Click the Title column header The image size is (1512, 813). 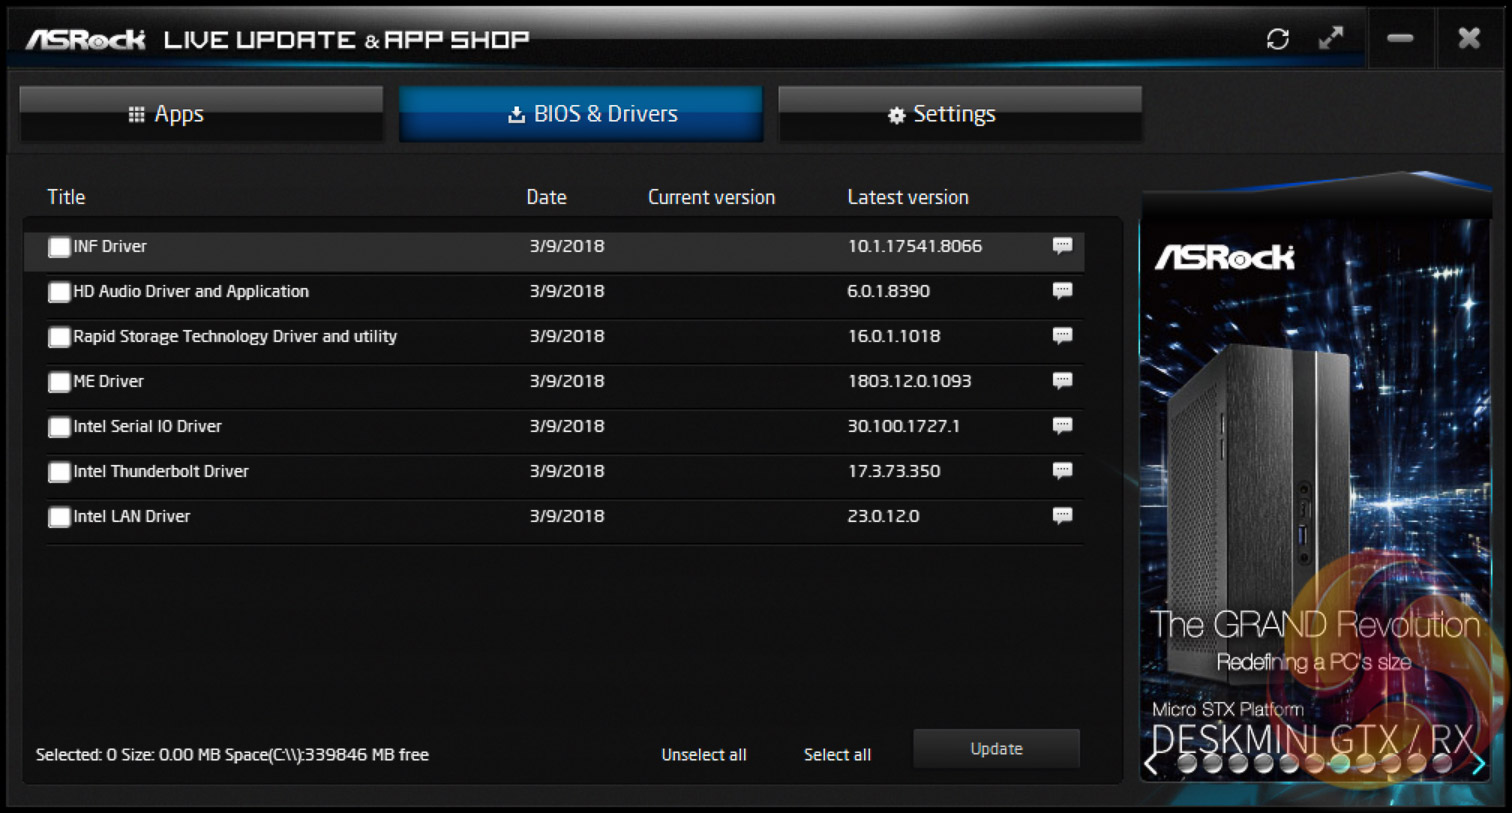click(x=66, y=197)
